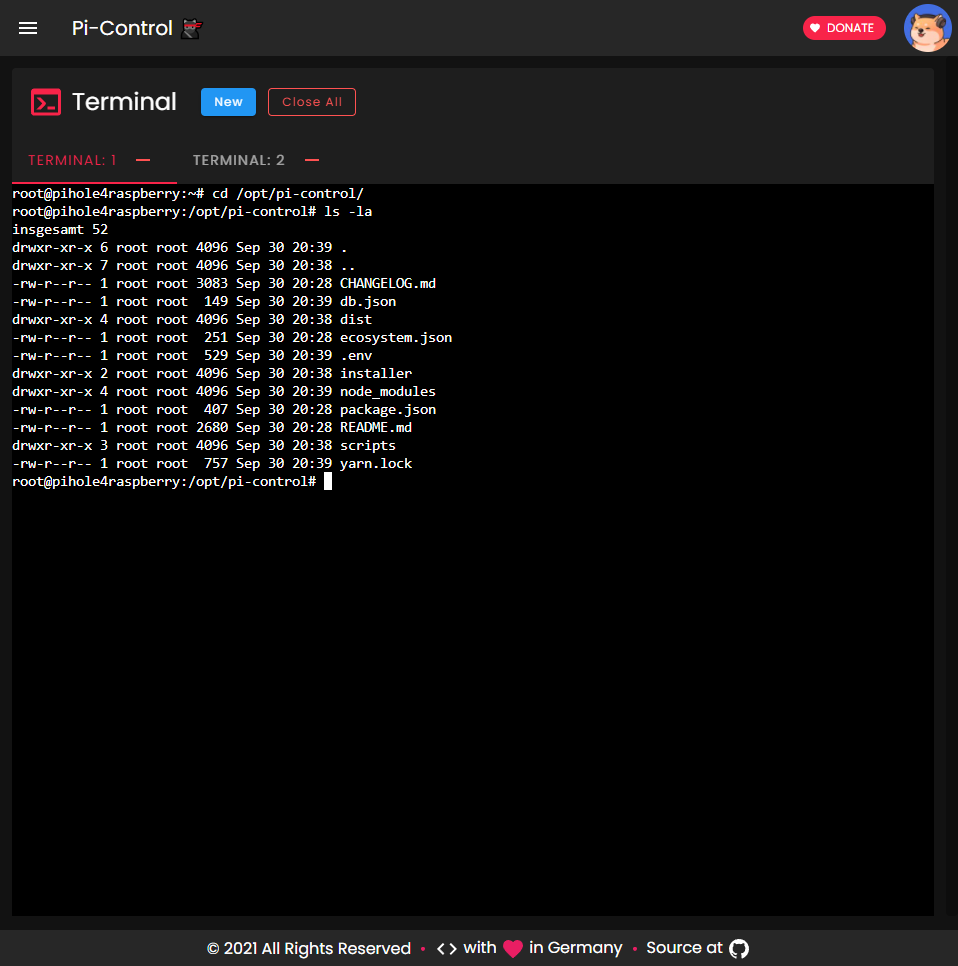958x966 pixels.
Task: Click the db.json file name
Action: (368, 301)
